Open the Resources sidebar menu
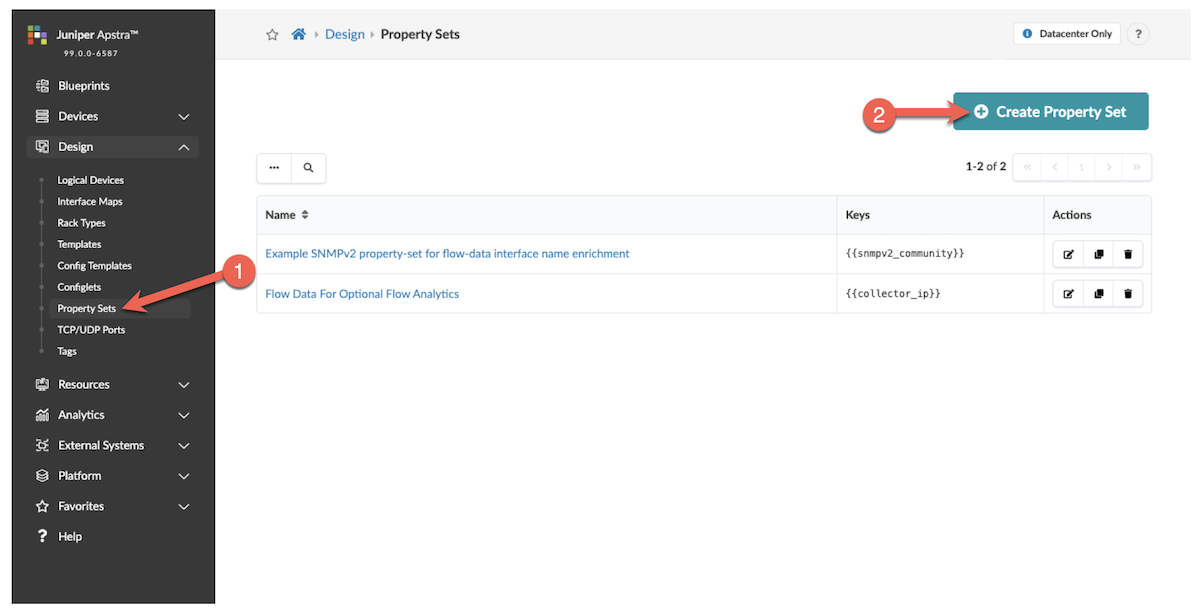Screen dimensions: 1200x612 coord(112,385)
